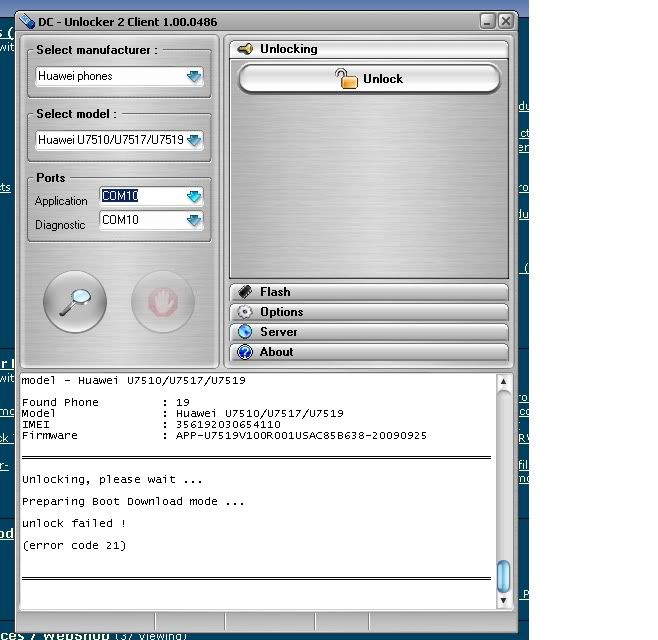Image resolution: width=658 pixels, height=640 pixels.
Task: Click the magnifier detect phone button
Action: pos(75,301)
